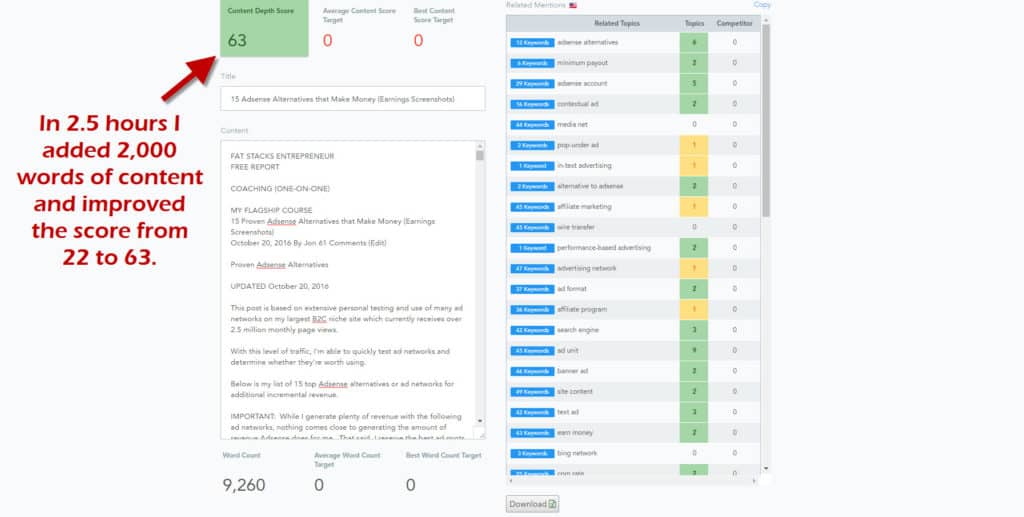The image size is (1024, 517).
Task: Click the Title input field
Action: coord(352,98)
